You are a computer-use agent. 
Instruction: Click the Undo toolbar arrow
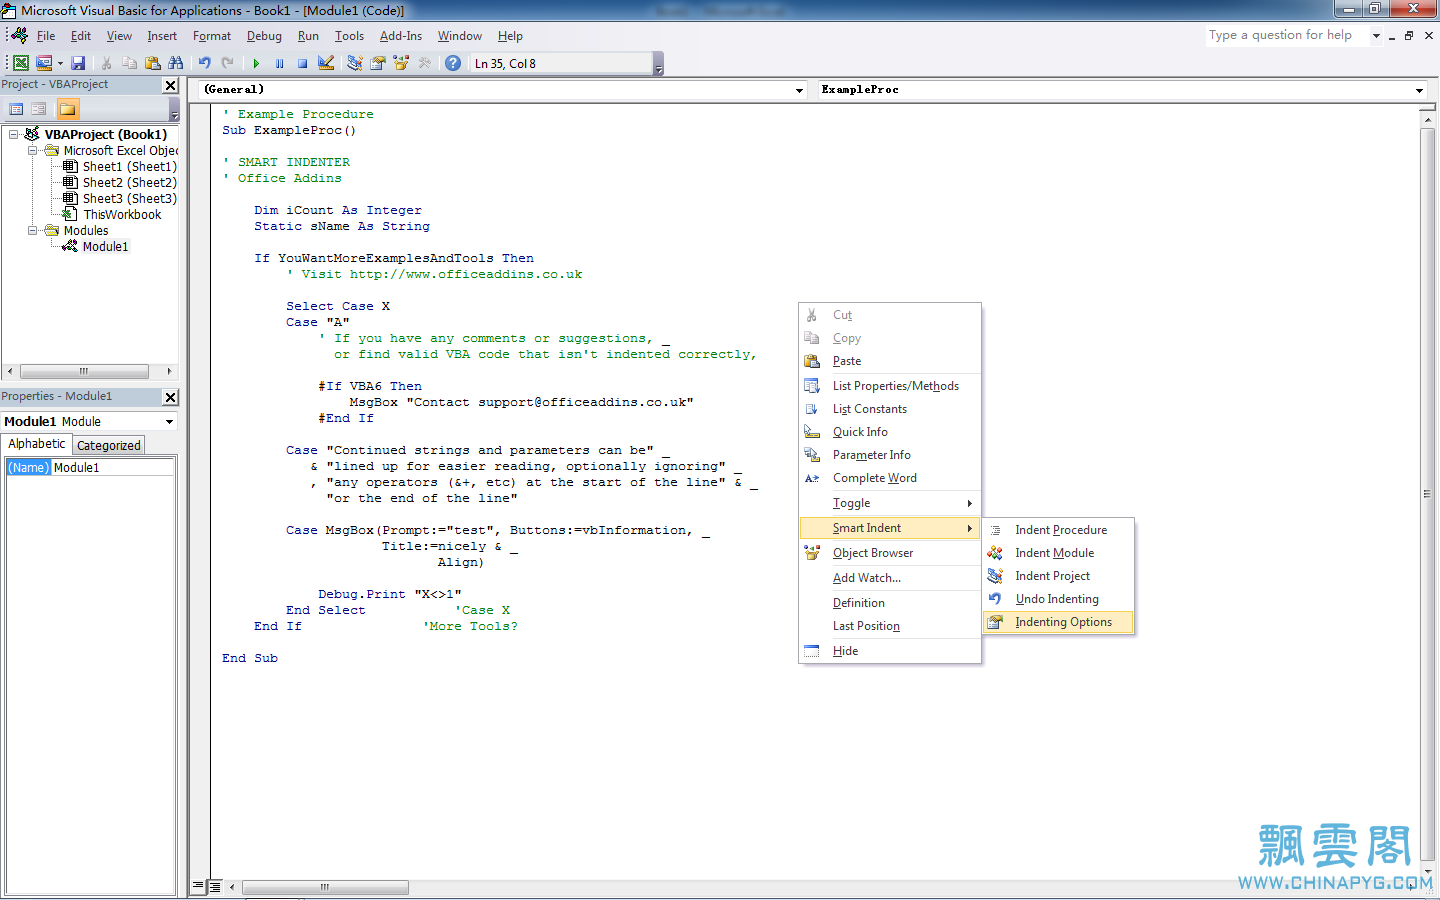point(204,63)
